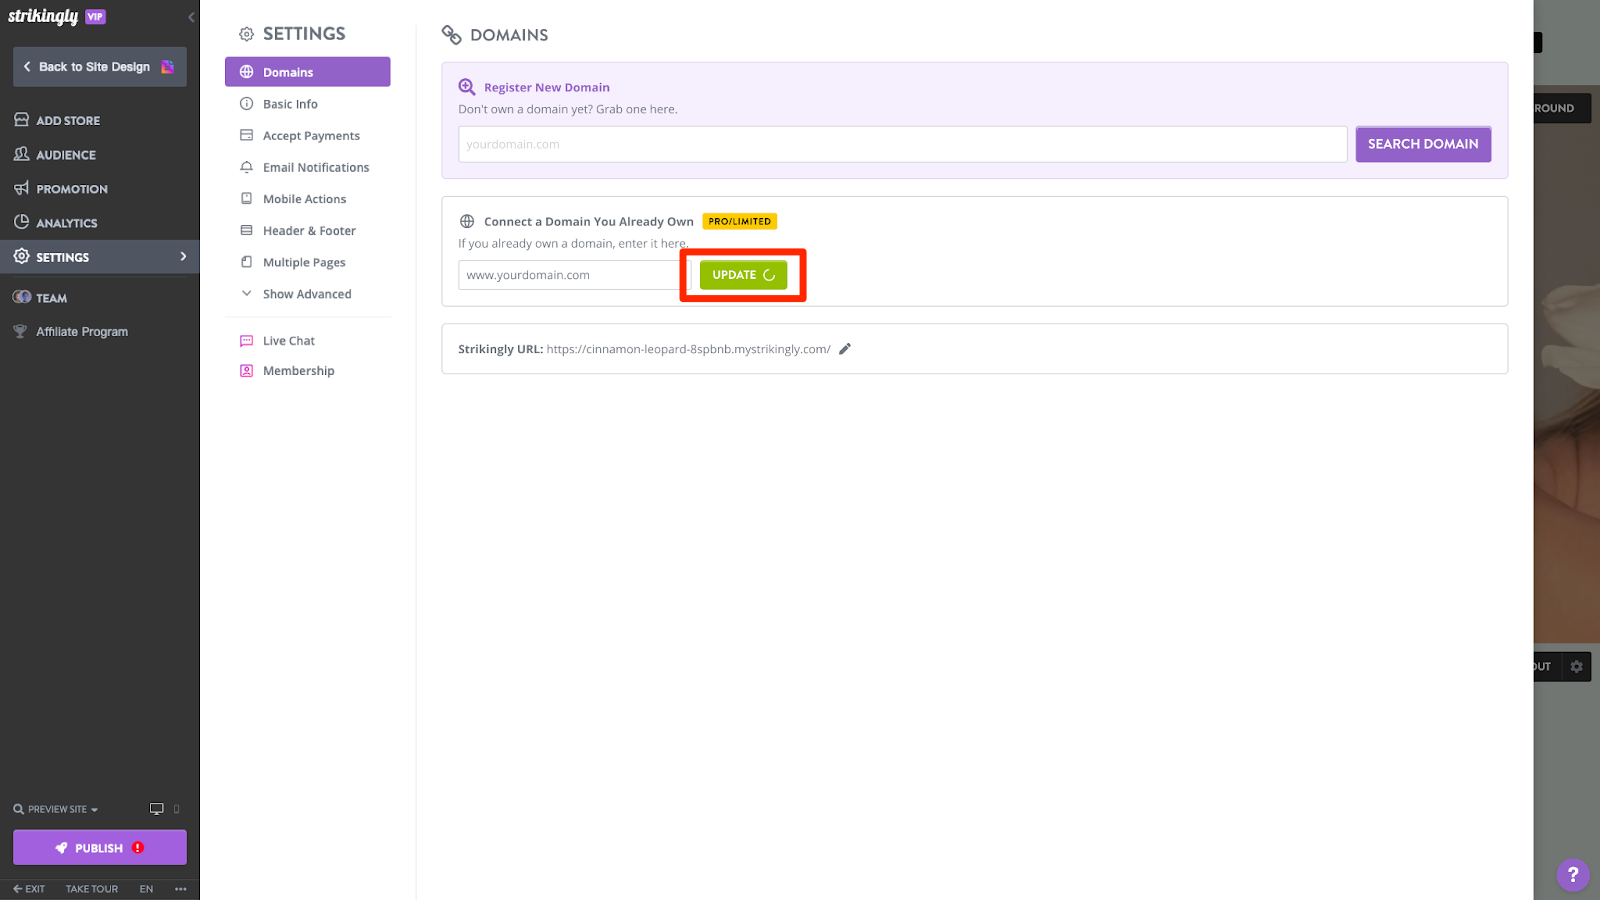Open the Preview Site dropdown
Image resolution: width=1600 pixels, height=900 pixels.
(x=56, y=809)
